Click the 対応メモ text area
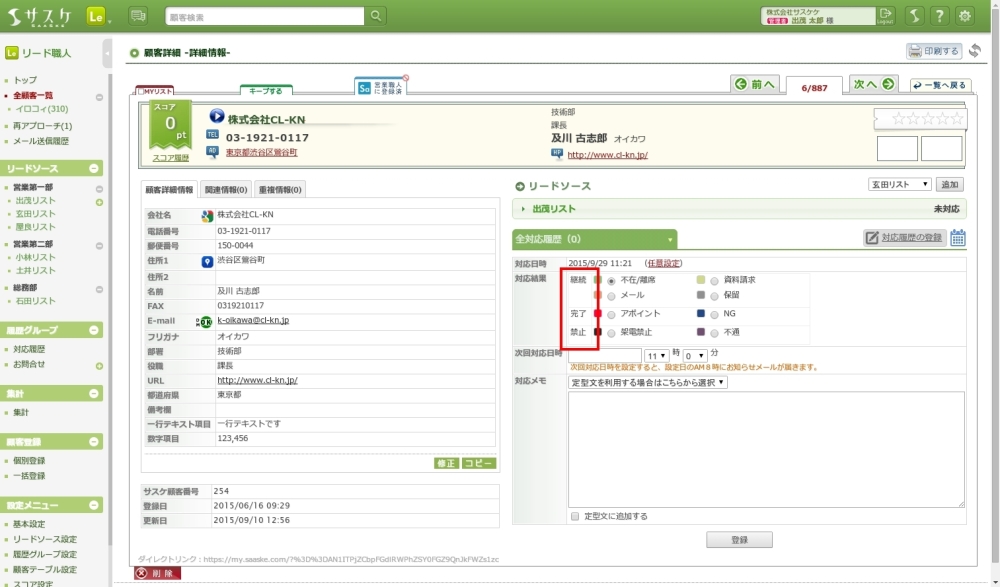Screen dimensions: 1000x587 coord(765,448)
